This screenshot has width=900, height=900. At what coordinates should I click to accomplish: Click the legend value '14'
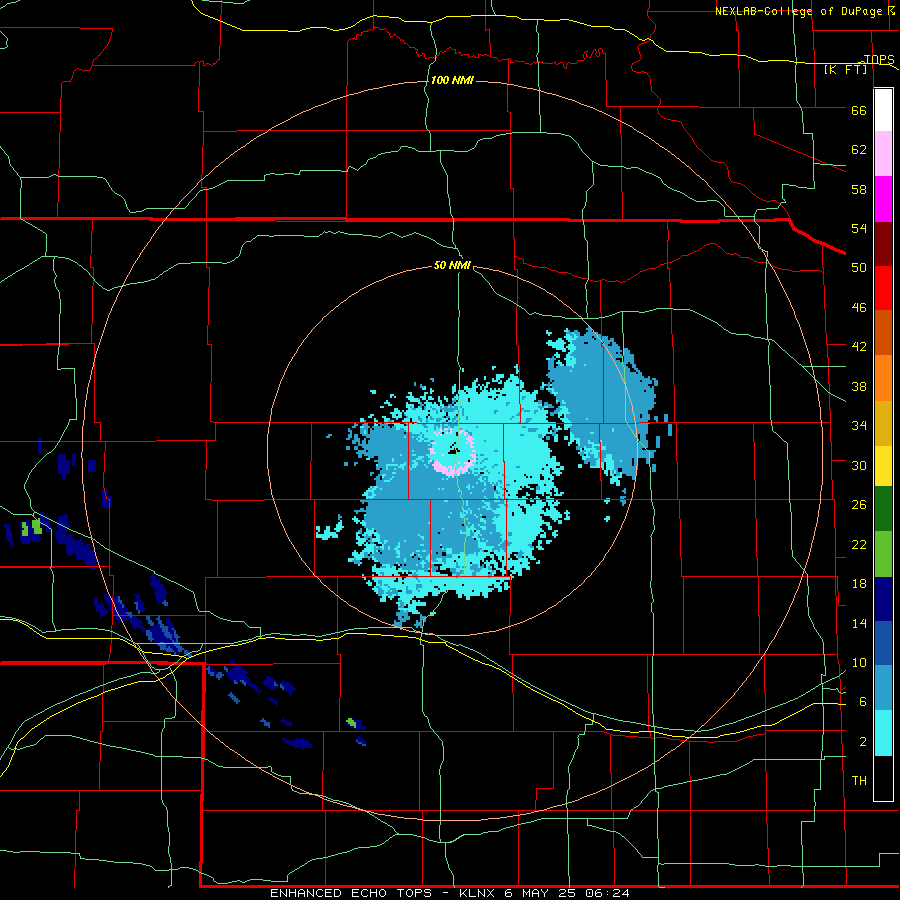tap(859, 624)
